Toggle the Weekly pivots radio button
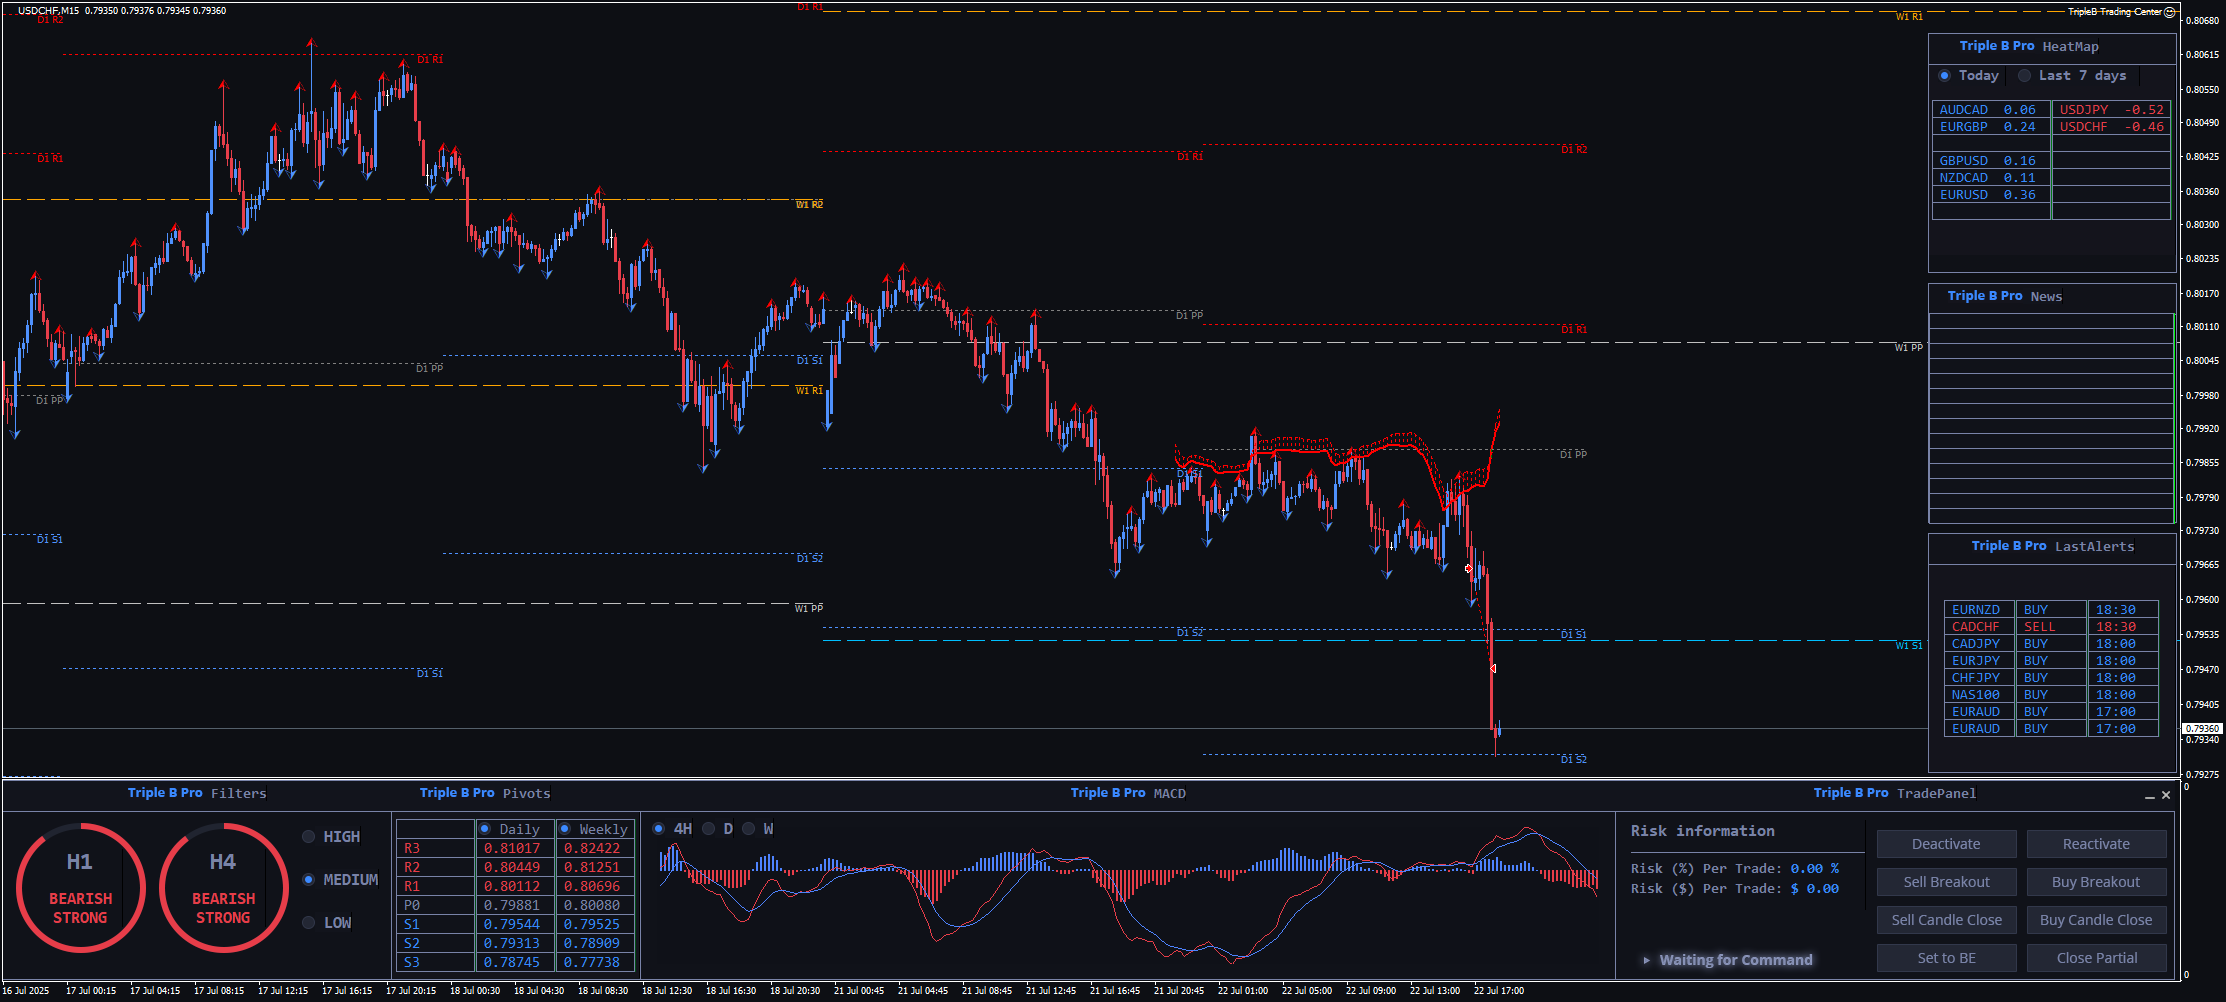Image resolution: width=2226 pixels, height=1002 pixels. (565, 829)
